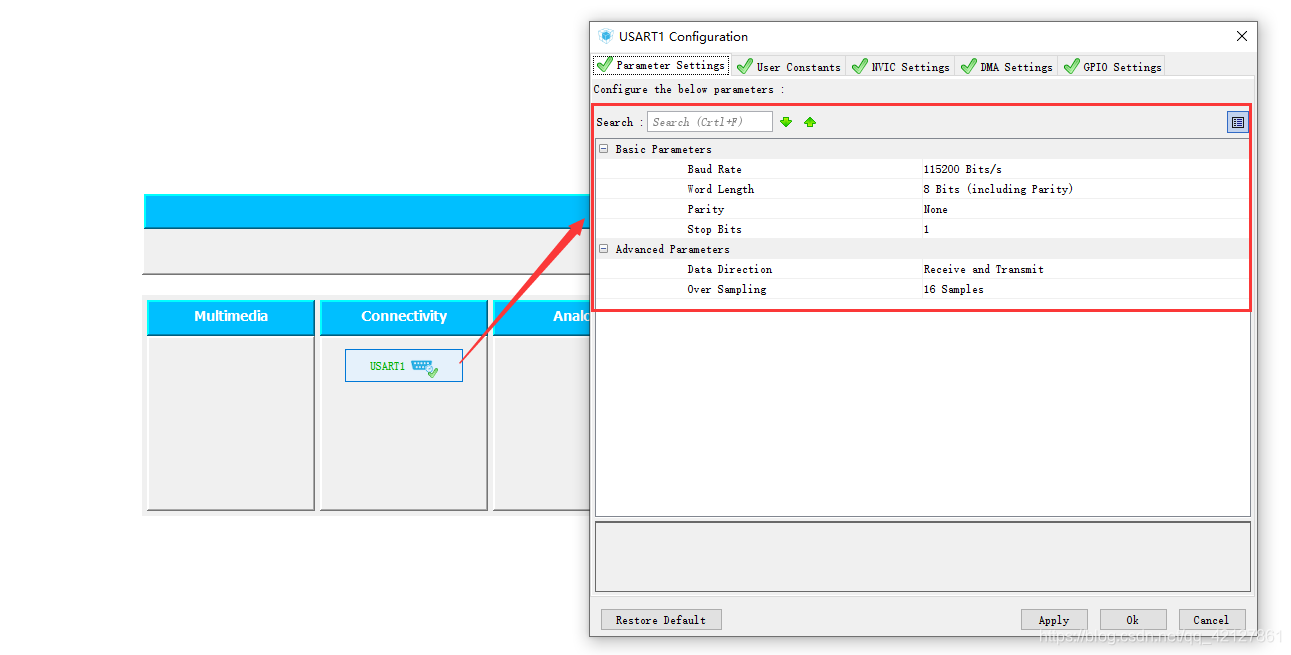
Task: Toggle the parameter description list view icon
Action: (1238, 122)
